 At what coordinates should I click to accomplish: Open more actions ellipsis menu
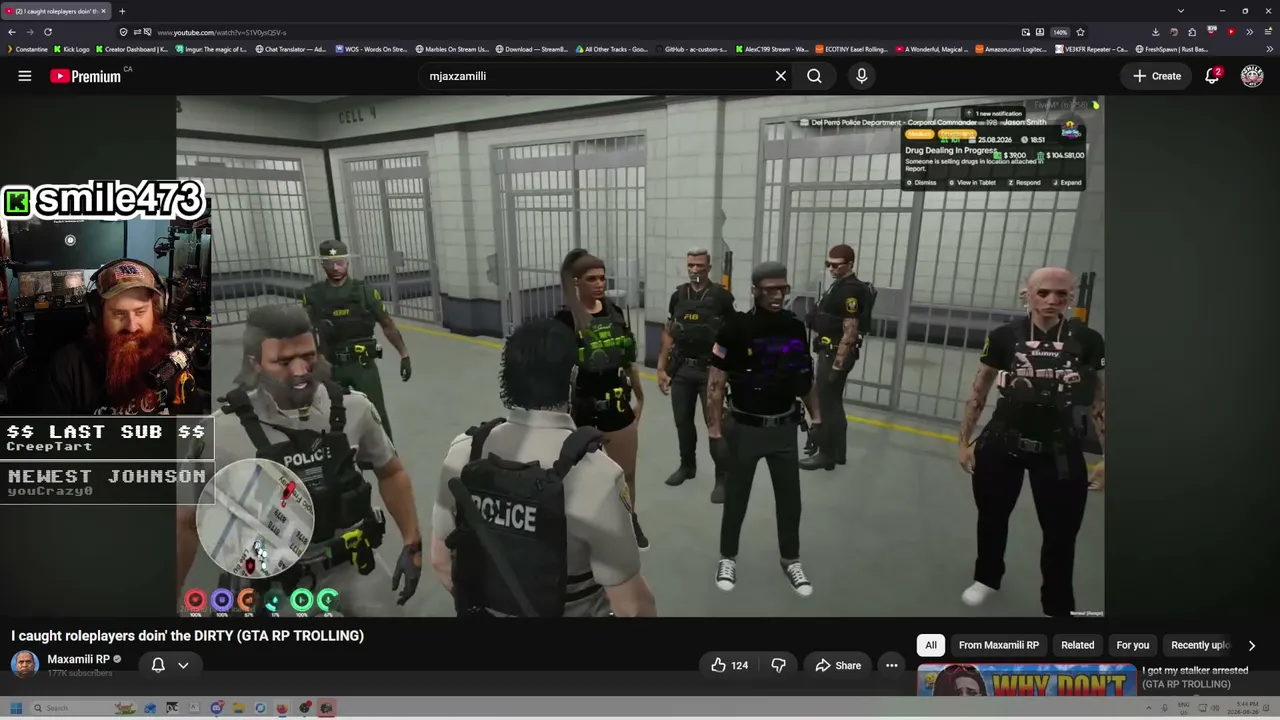tap(892, 665)
